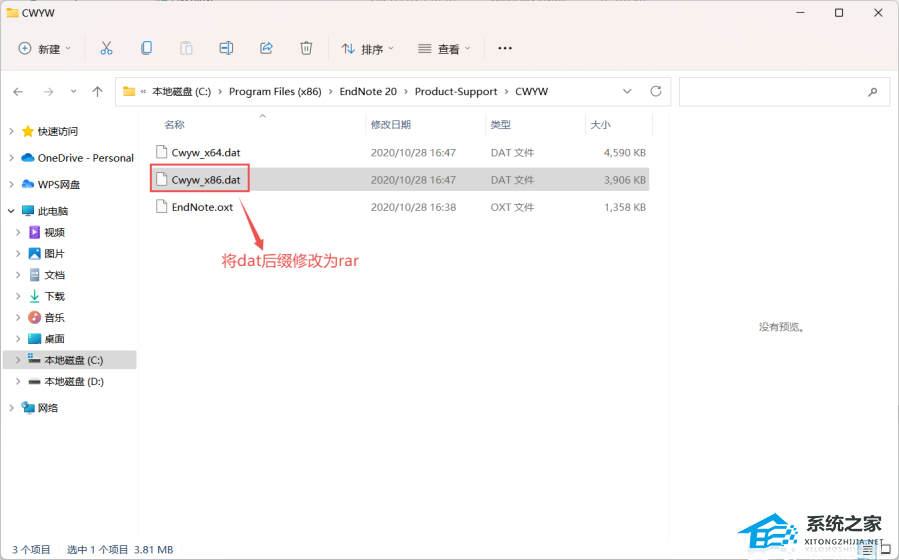Click the Delete trash icon

[x=306, y=48]
